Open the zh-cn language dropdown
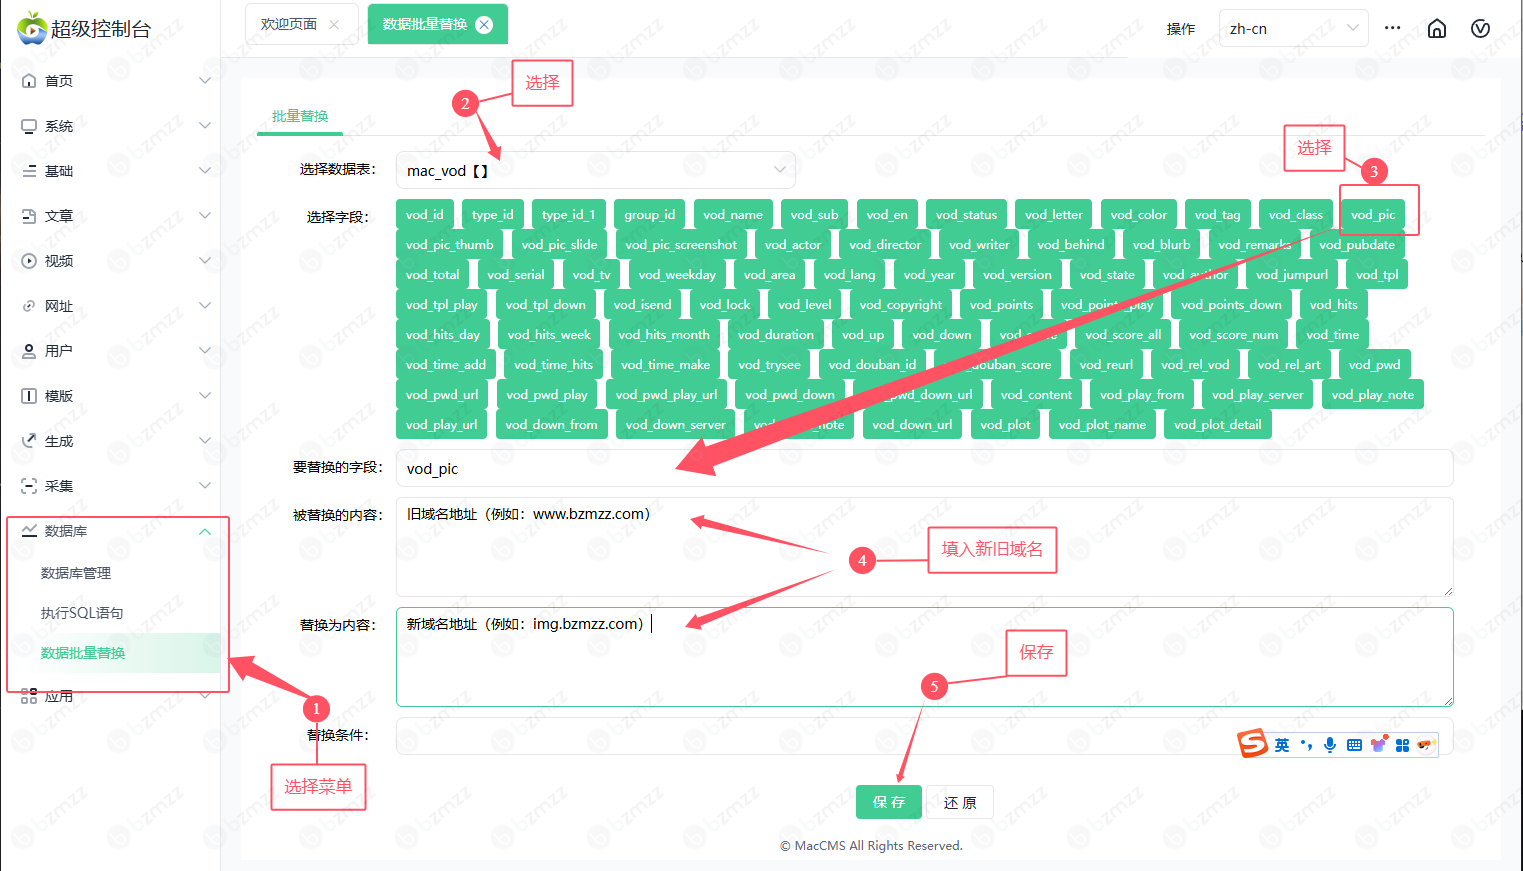The width and height of the screenshot is (1523, 871). point(1292,29)
